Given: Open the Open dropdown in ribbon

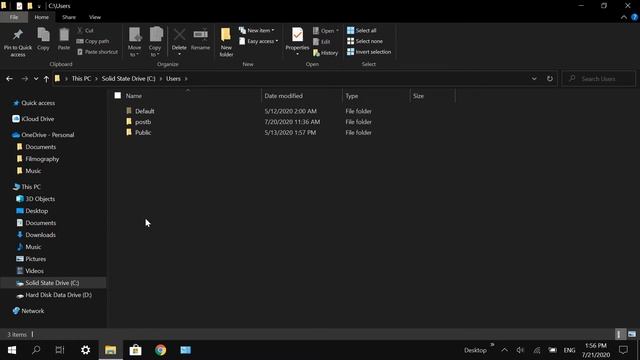Looking at the screenshot, I should pyautogui.click(x=326, y=31).
